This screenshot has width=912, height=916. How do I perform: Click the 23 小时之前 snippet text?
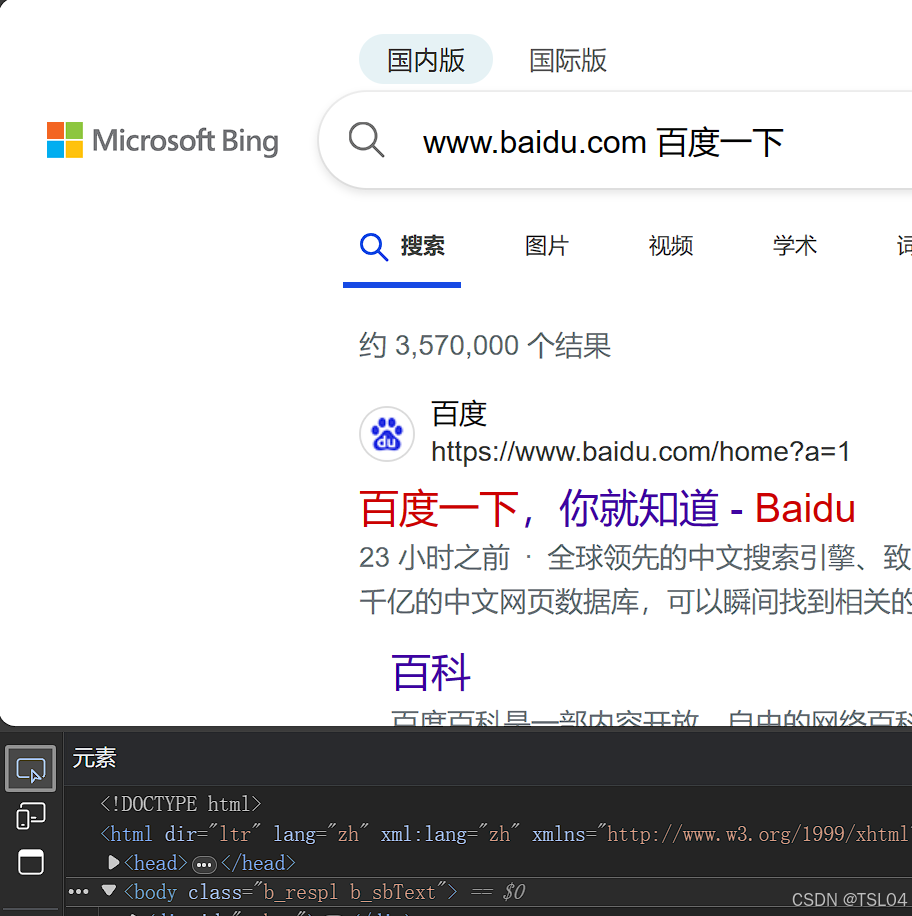tap(434, 557)
